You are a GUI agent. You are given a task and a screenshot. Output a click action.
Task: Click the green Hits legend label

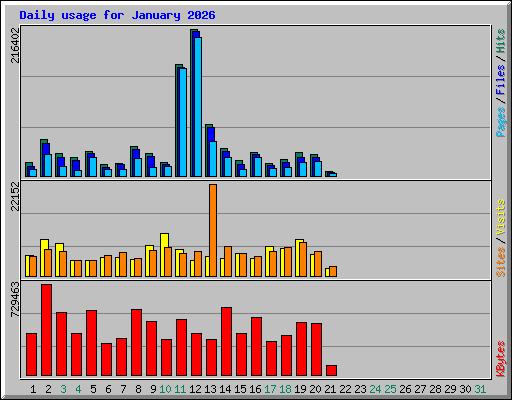point(500,41)
